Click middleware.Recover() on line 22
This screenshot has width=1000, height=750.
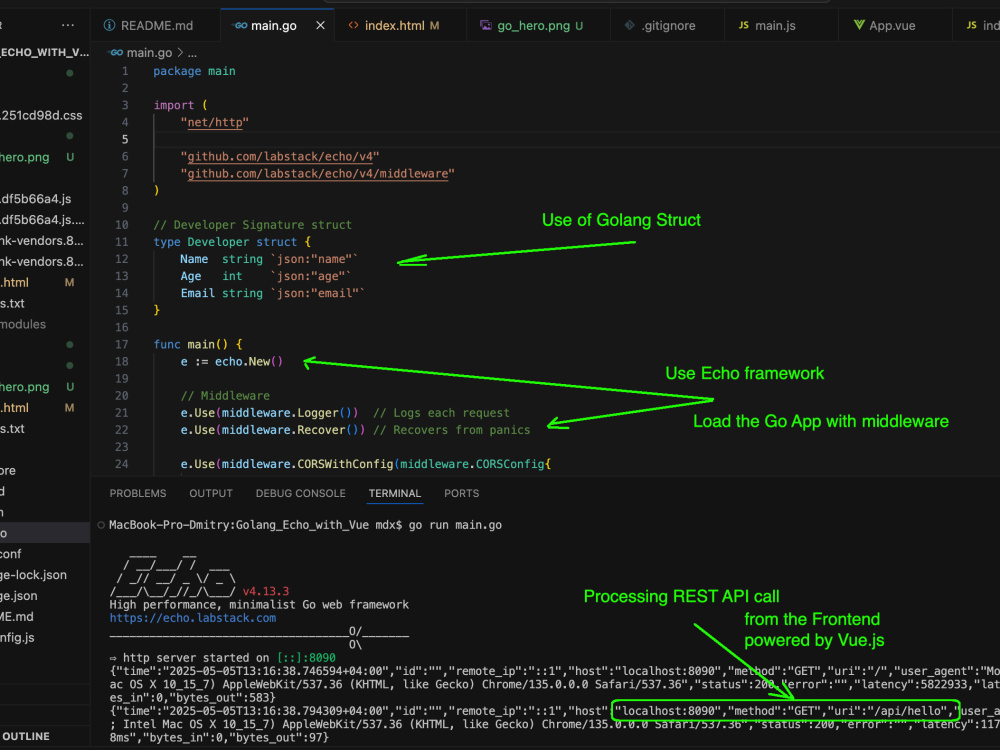293,430
